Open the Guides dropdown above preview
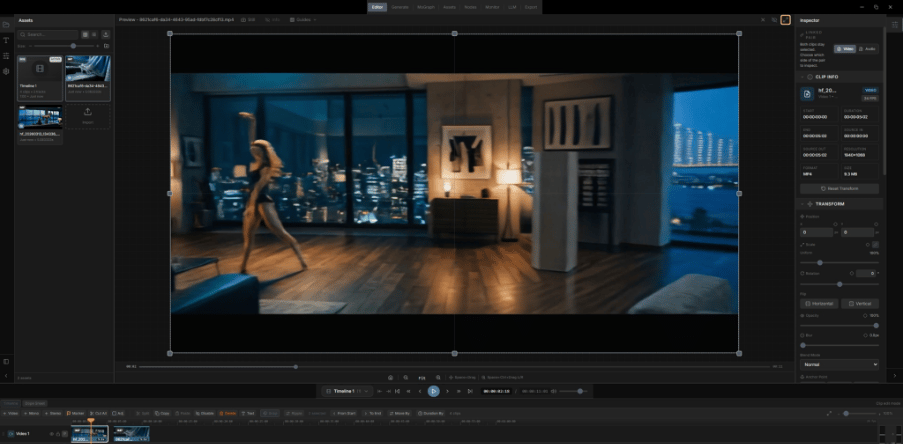Image resolution: width=904 pixels, height=444 pixels. [x=304, y=19]
